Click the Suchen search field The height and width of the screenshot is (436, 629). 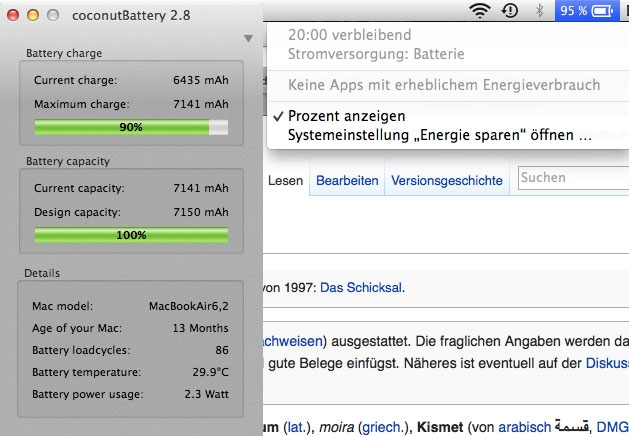click(574, 178)
